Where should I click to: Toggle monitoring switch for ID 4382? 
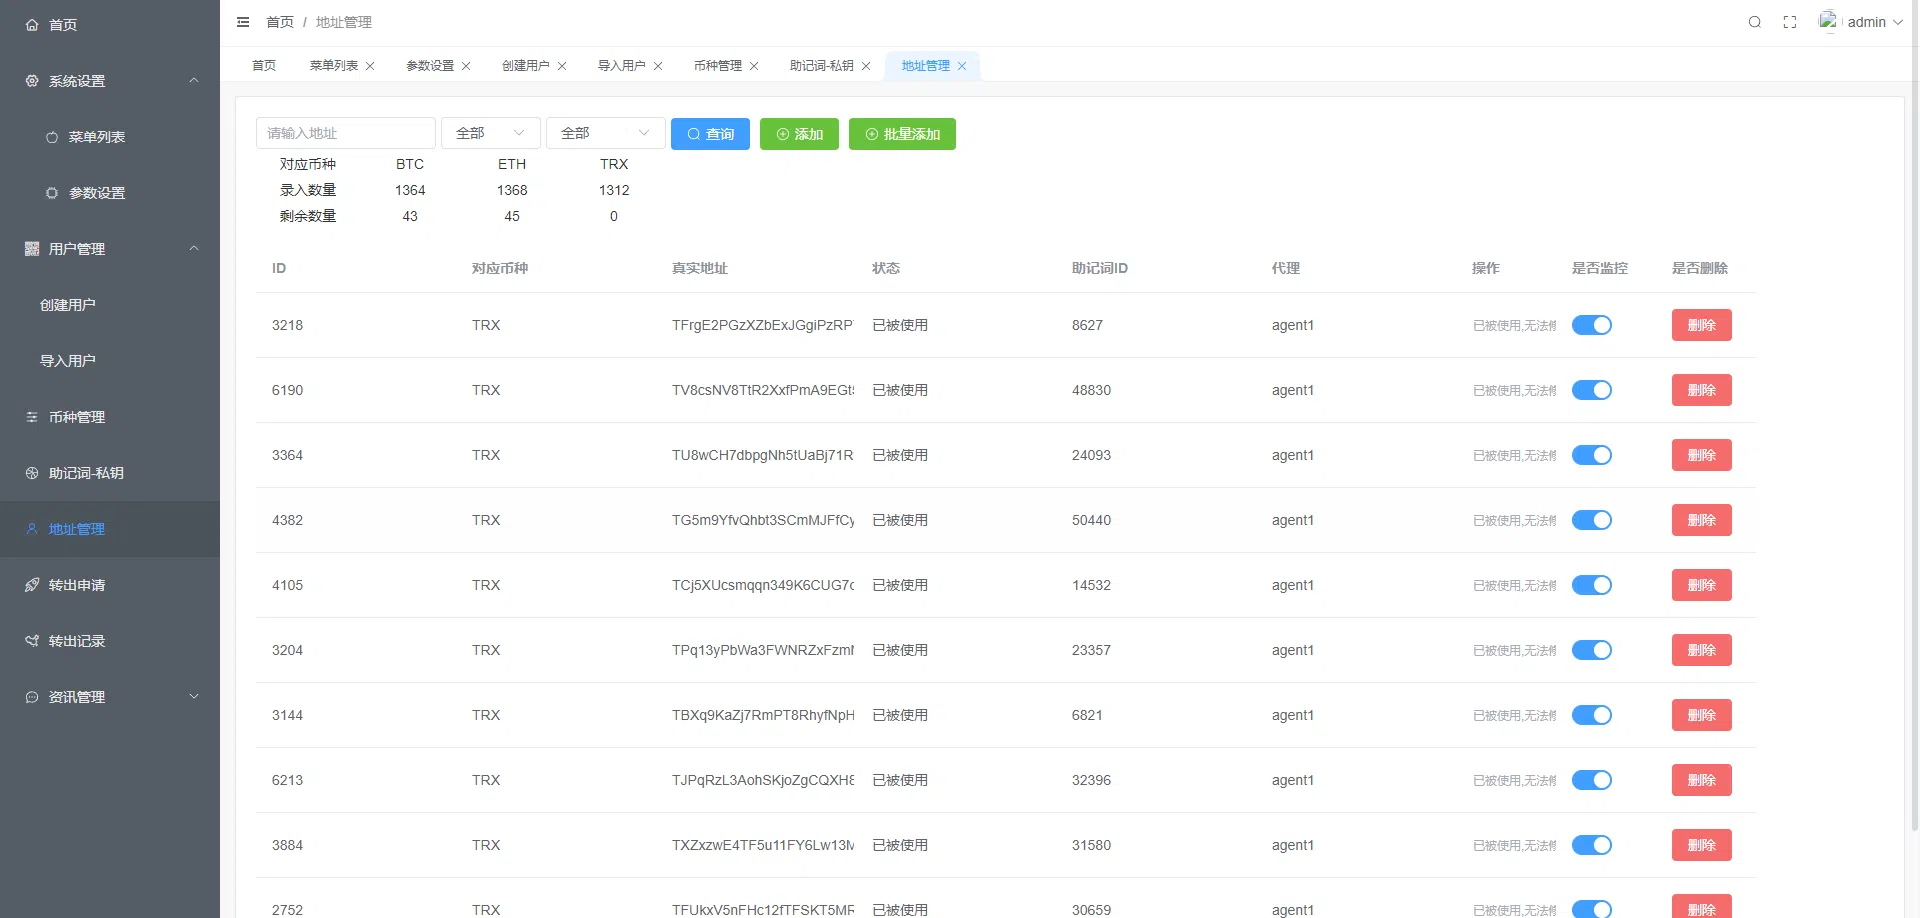pos(1591,520)
